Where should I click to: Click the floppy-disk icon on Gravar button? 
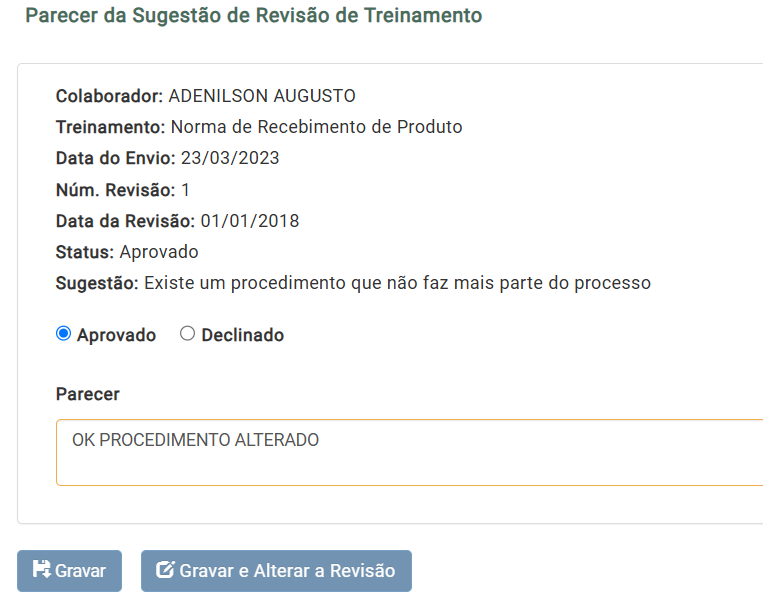41,569
